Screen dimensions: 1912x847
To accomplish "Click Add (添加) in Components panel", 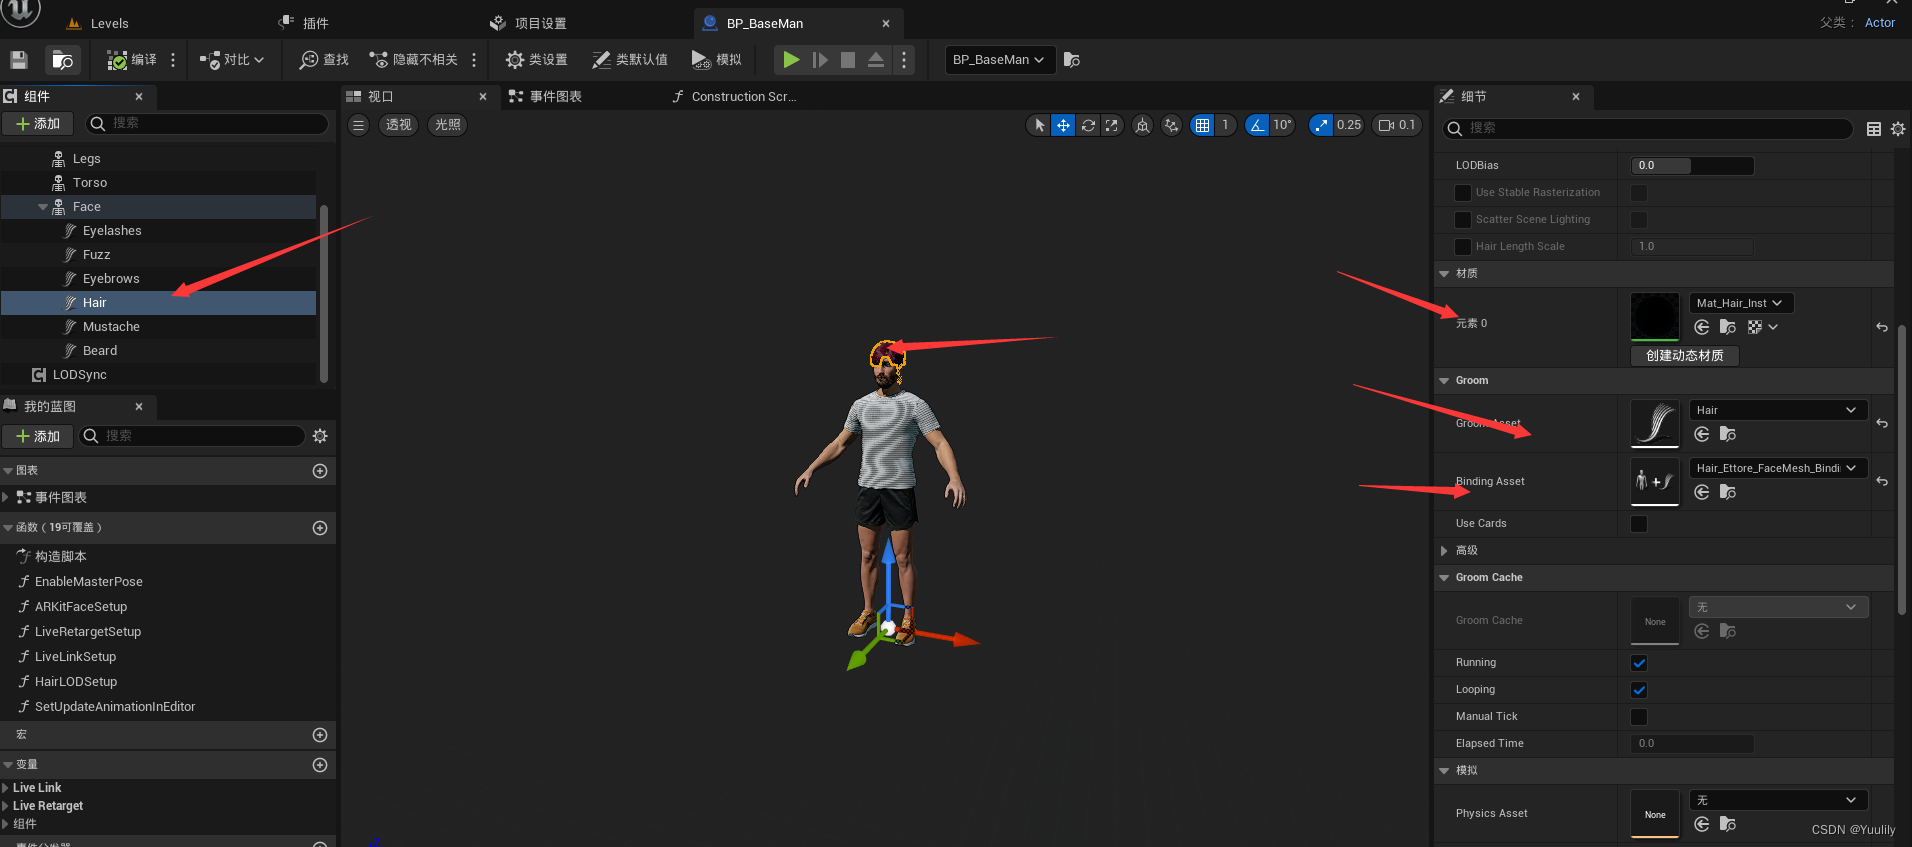I will tap(38, 123).
